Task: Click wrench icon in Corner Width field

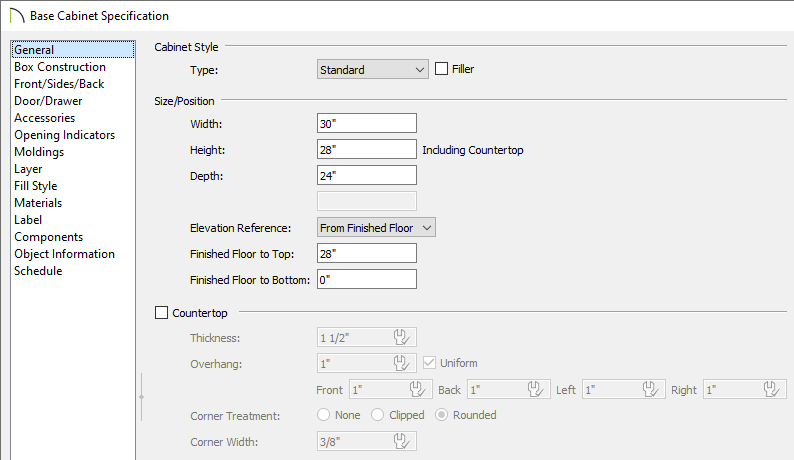Action: pyautogui.click(x=401, y=441)
